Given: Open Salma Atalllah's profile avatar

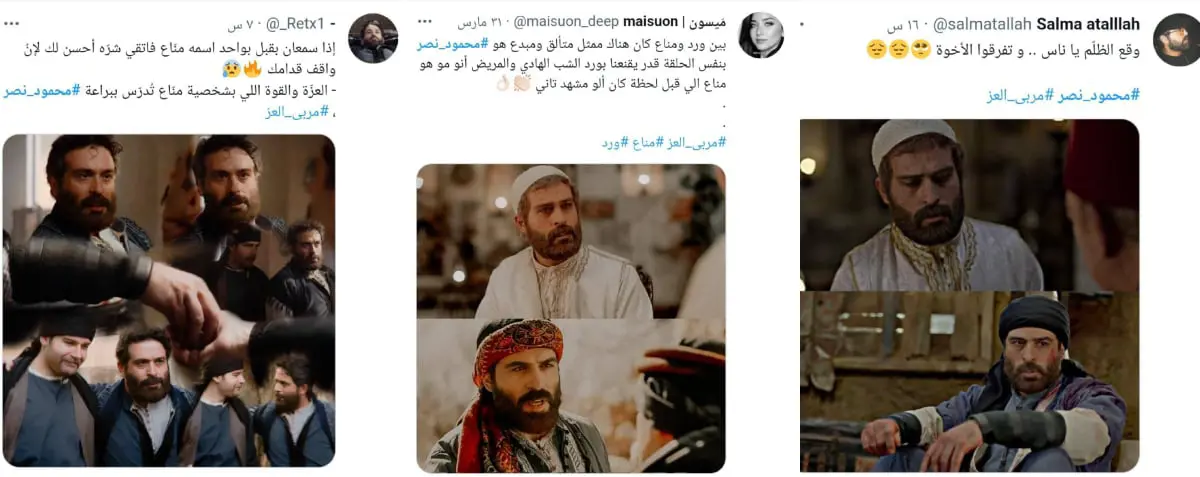Looking at the screenshot, I should point(1177,41).
